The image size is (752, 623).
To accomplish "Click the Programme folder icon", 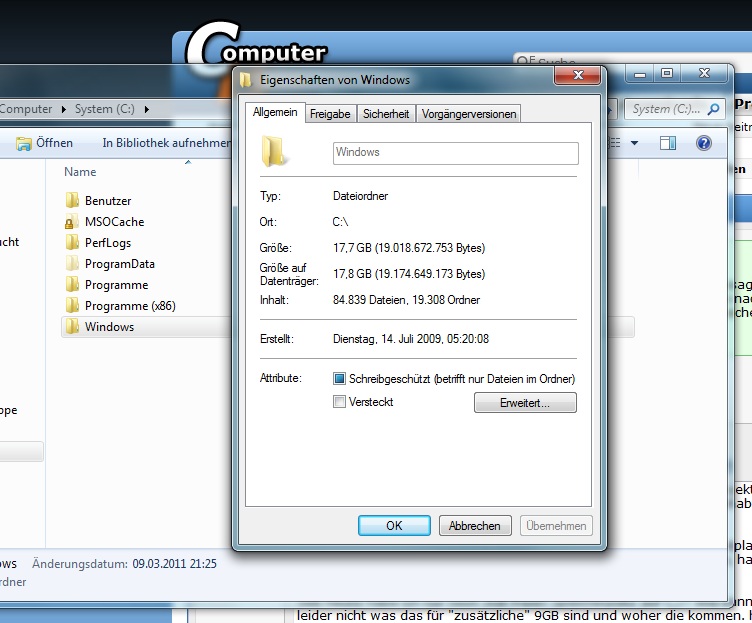I will (x=72, y=285).
